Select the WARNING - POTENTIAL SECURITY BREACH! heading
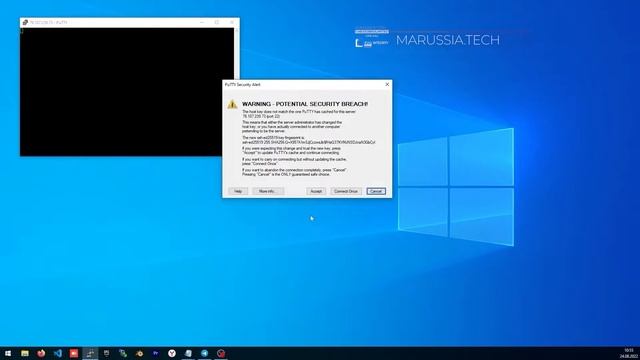The width and height of the screenshot is (640, 360). [x=305, y=104]
